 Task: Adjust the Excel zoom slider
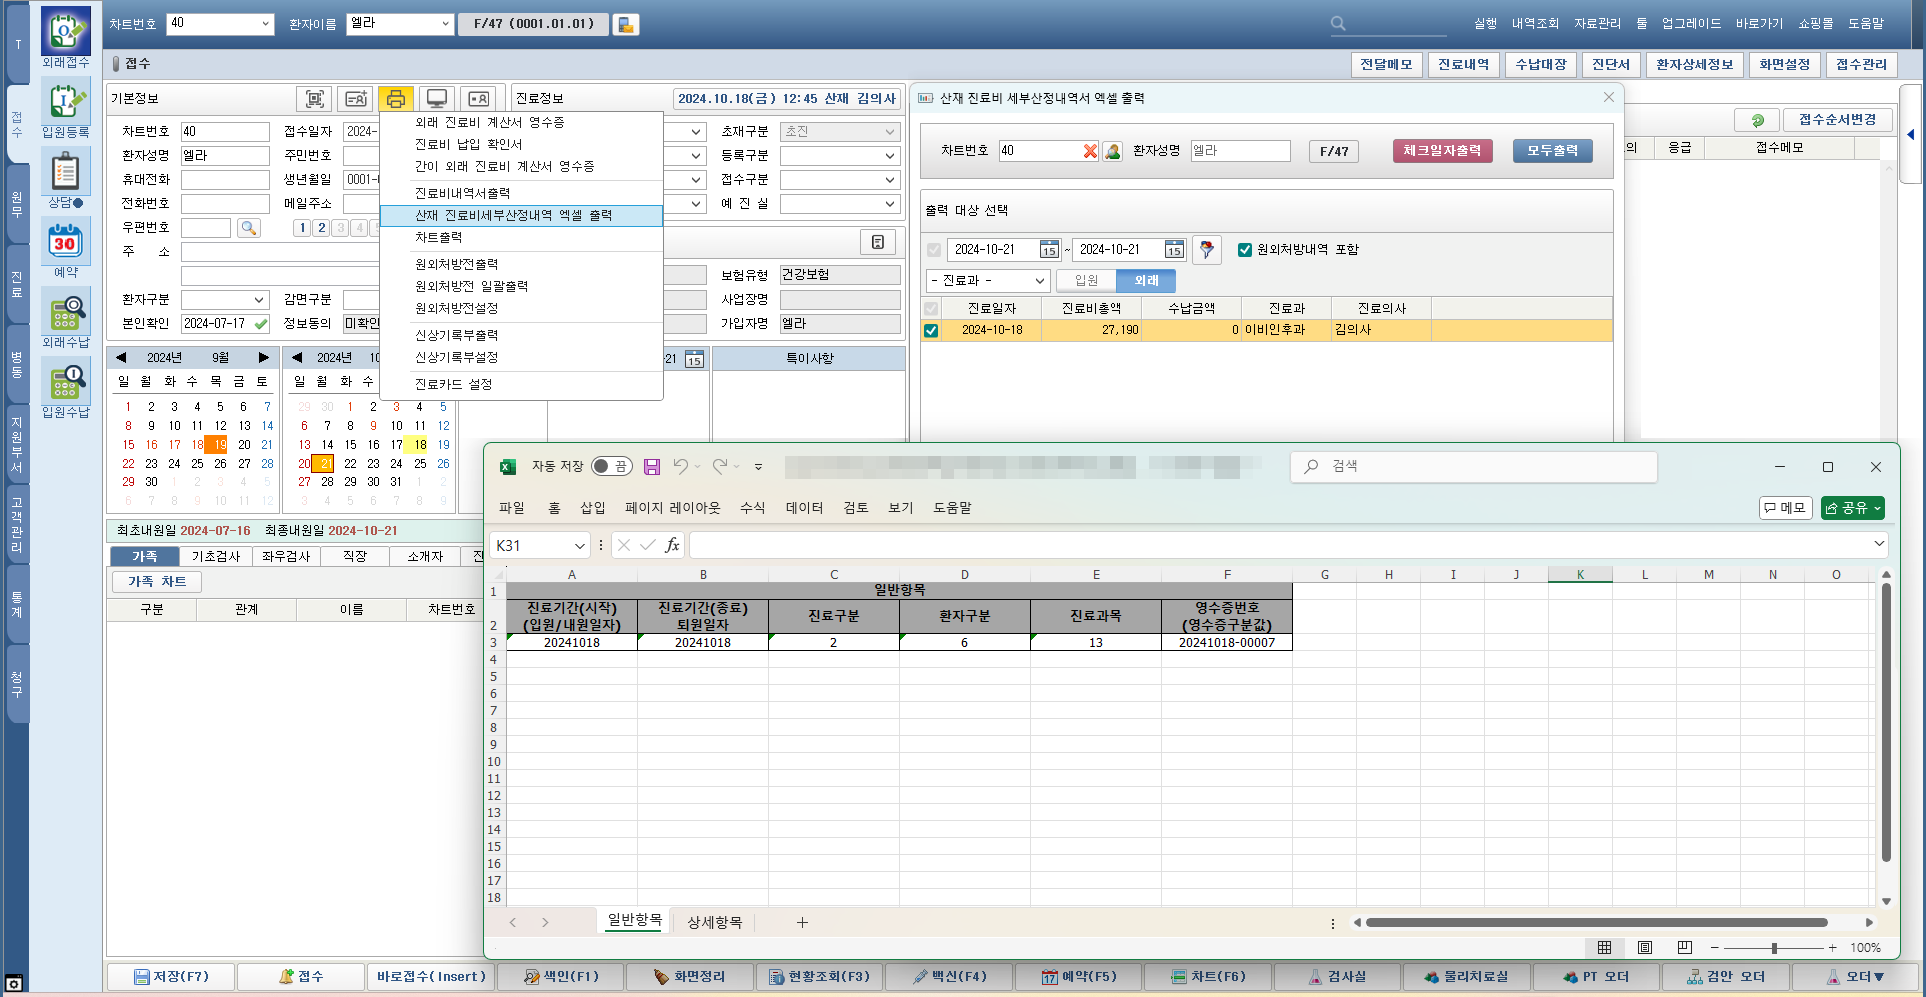tap(1774, 948)
